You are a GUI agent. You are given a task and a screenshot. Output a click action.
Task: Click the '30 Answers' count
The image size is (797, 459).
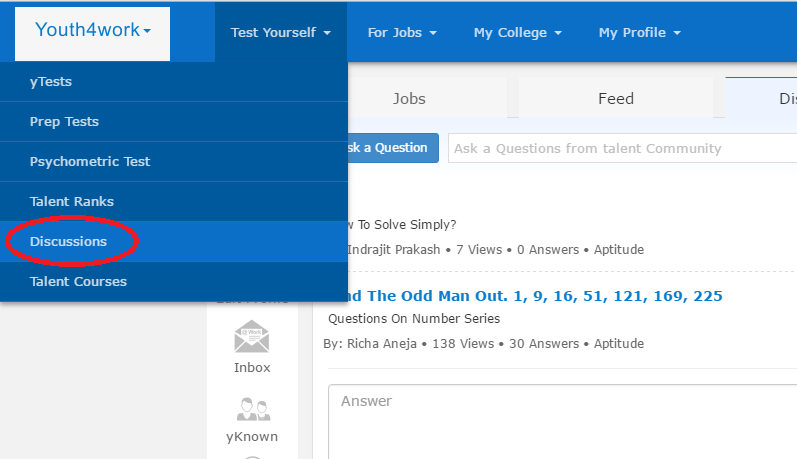click(544, 344)
